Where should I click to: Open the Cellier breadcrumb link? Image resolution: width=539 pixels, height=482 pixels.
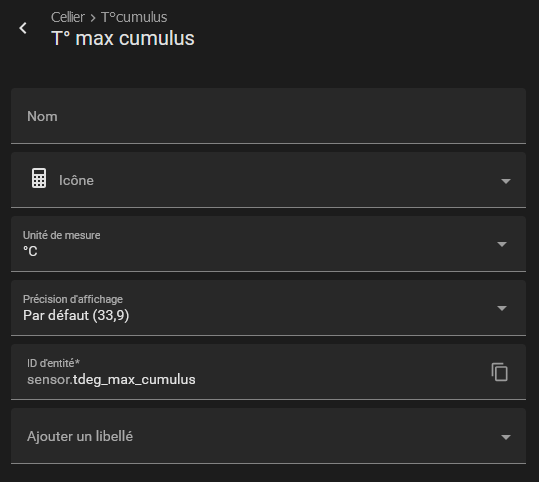coord(68,17)
